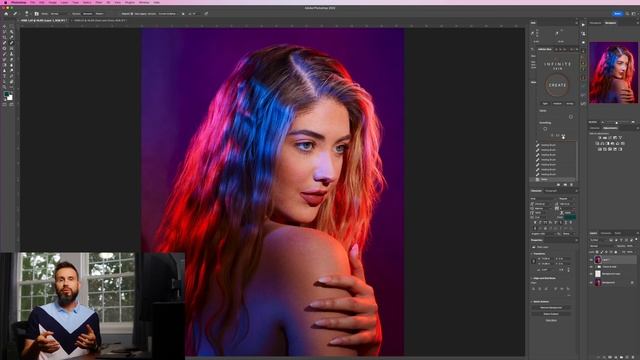Open the layer blend mode dropdown
Image resolution: width=640 pixels, height=360 pixels.
coord(602,246)
